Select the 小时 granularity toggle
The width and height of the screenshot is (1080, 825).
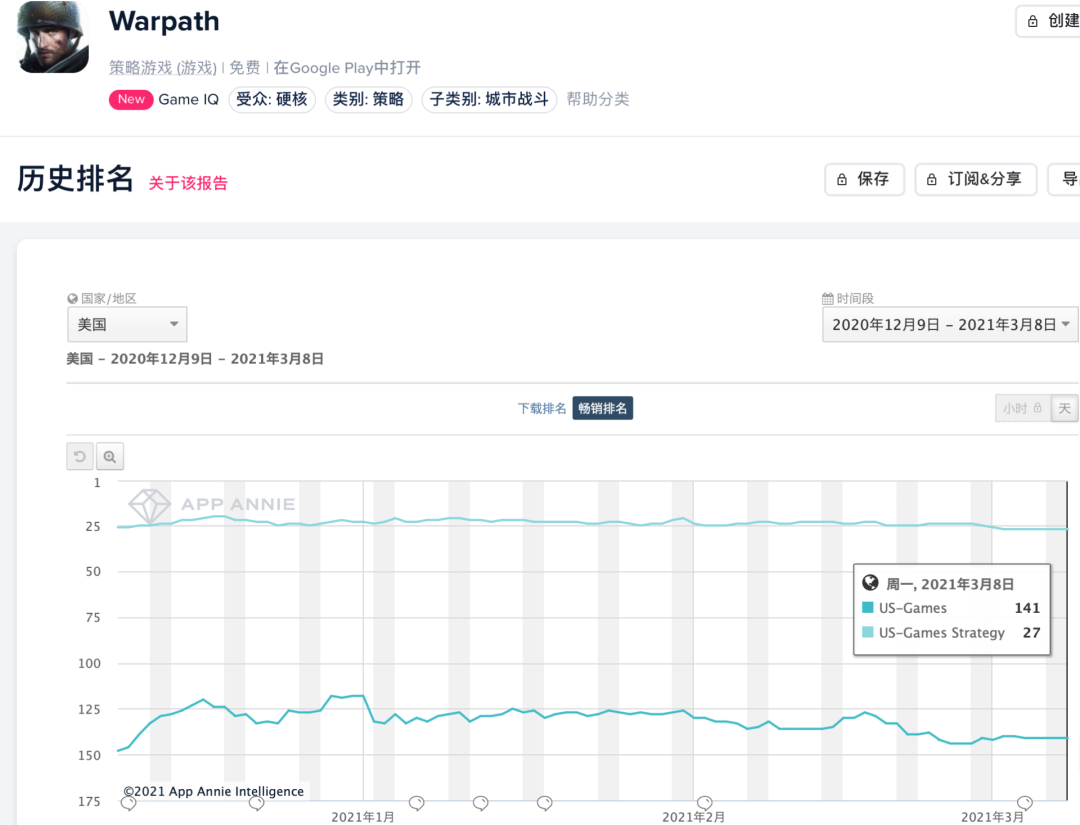(1023, 408)
